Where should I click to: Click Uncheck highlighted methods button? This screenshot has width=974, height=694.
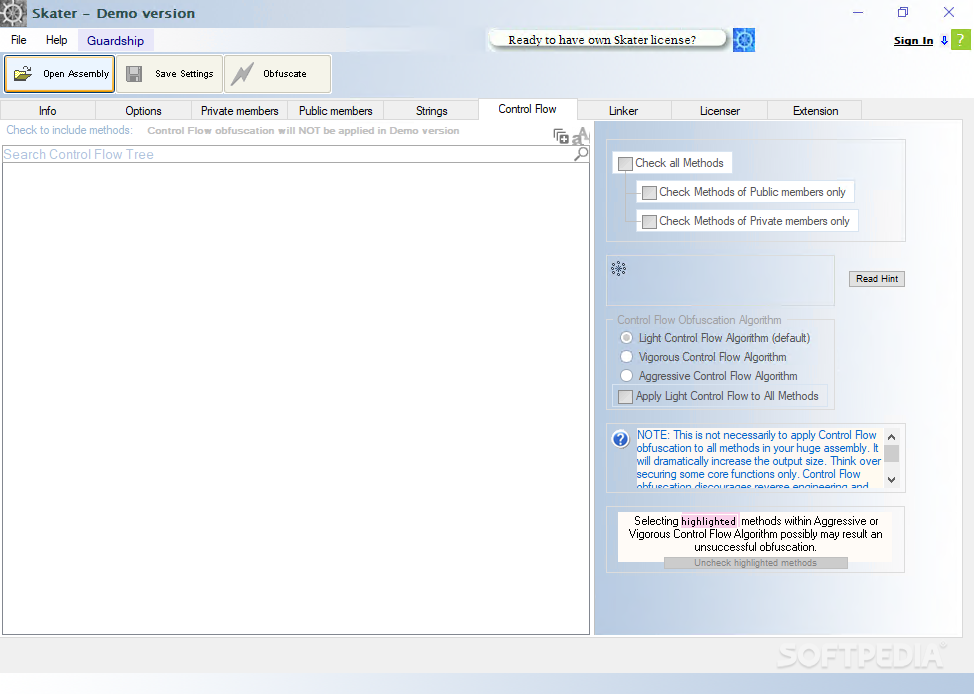[x=755, y=563]
